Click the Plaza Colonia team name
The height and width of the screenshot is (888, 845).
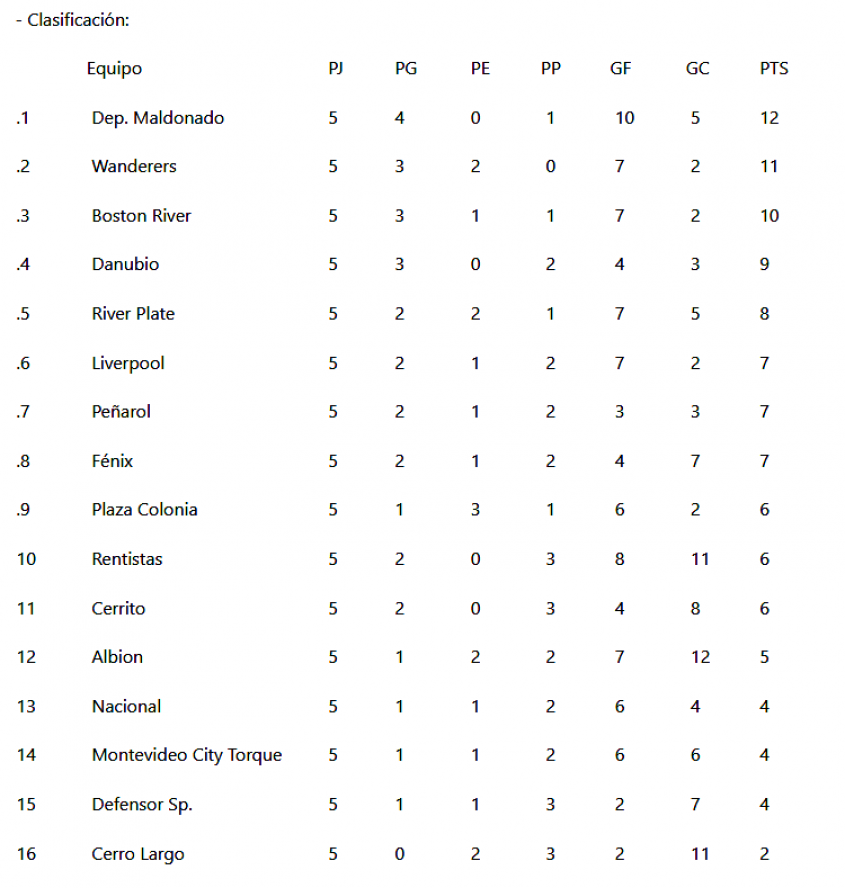coord(144,510)
